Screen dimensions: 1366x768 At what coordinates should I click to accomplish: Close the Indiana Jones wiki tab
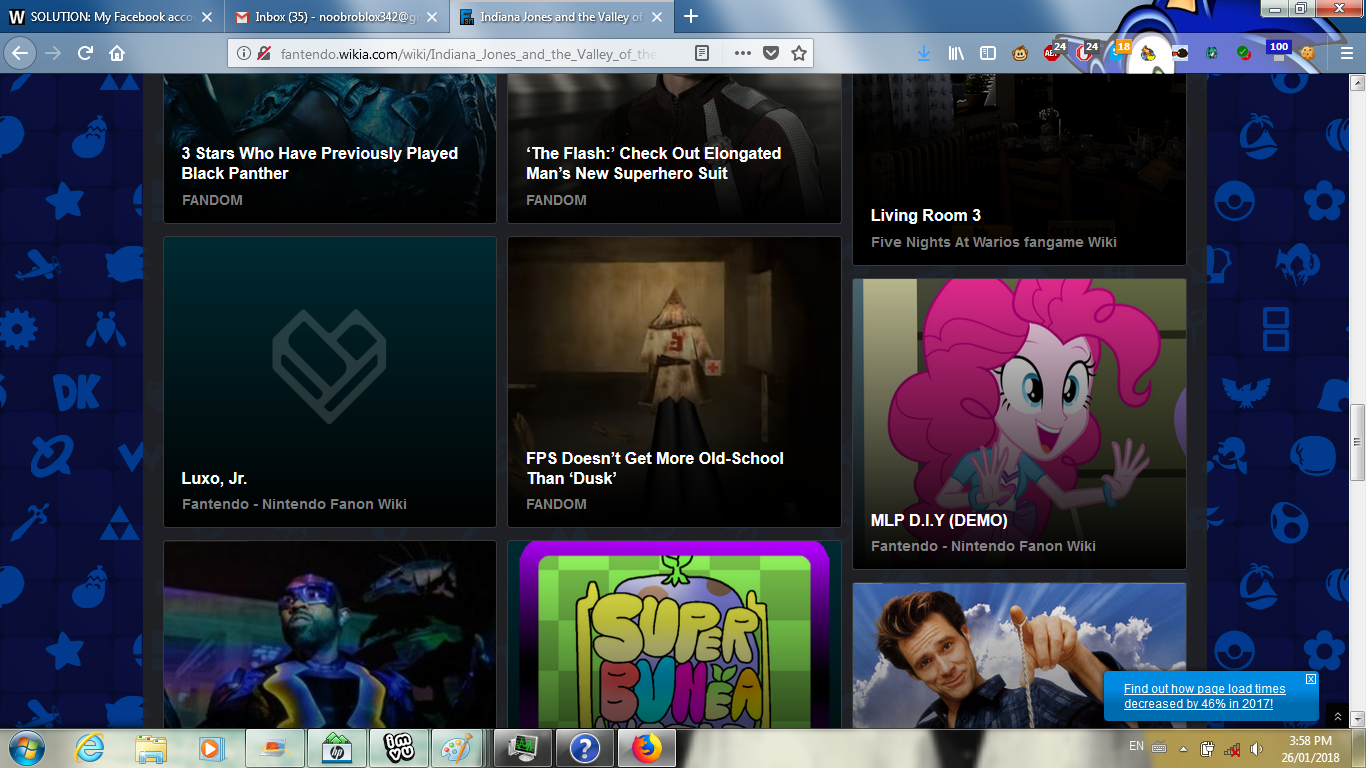pyautogui.click(x=659, y=17)
